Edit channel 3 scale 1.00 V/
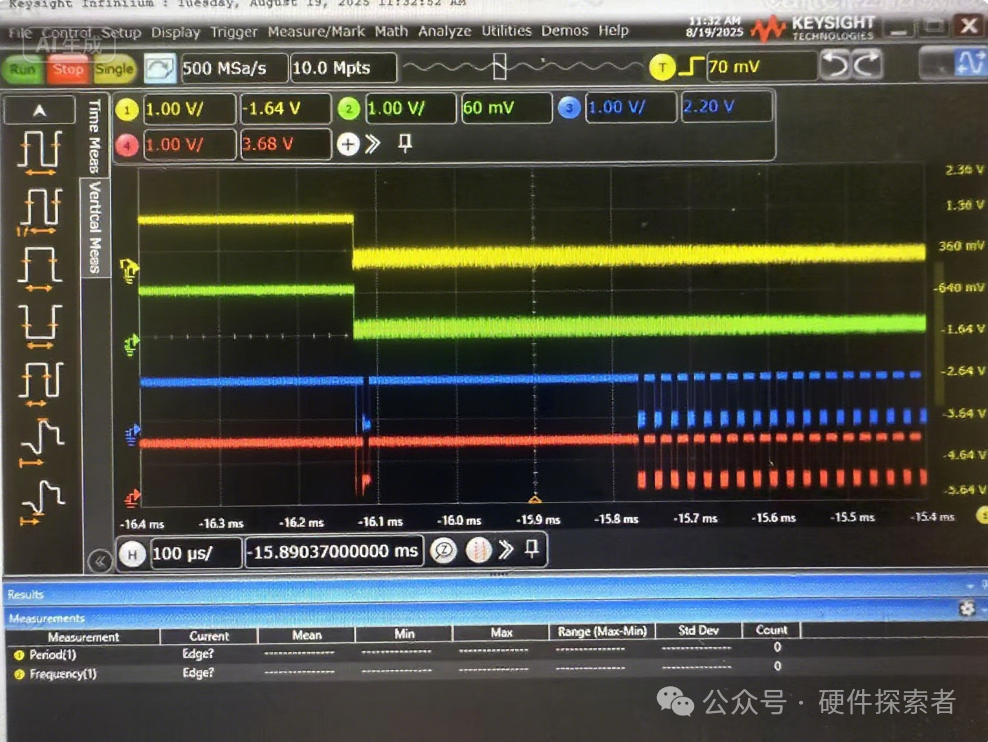The image size is (988, 742). [x=630, y=106]
